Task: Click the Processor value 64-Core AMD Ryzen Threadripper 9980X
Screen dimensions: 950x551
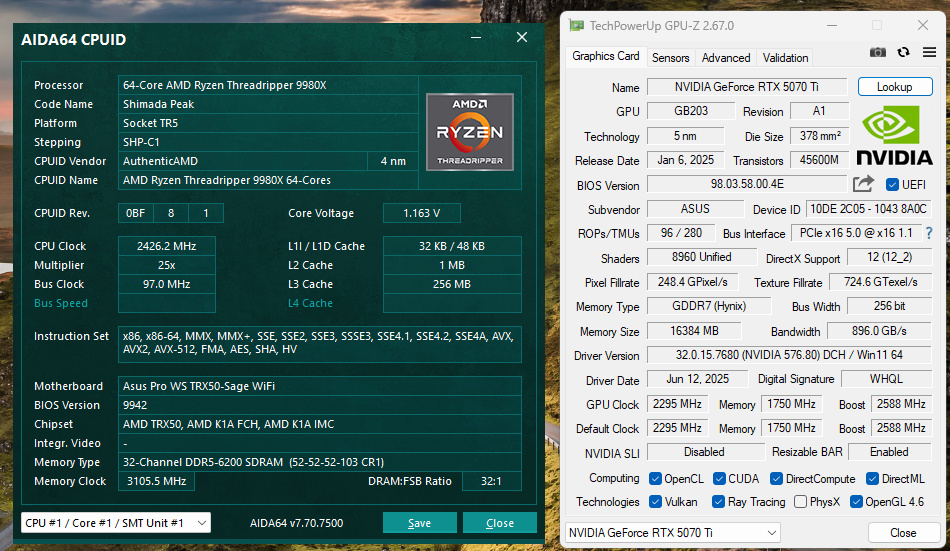Action: (x=268, y=85)
